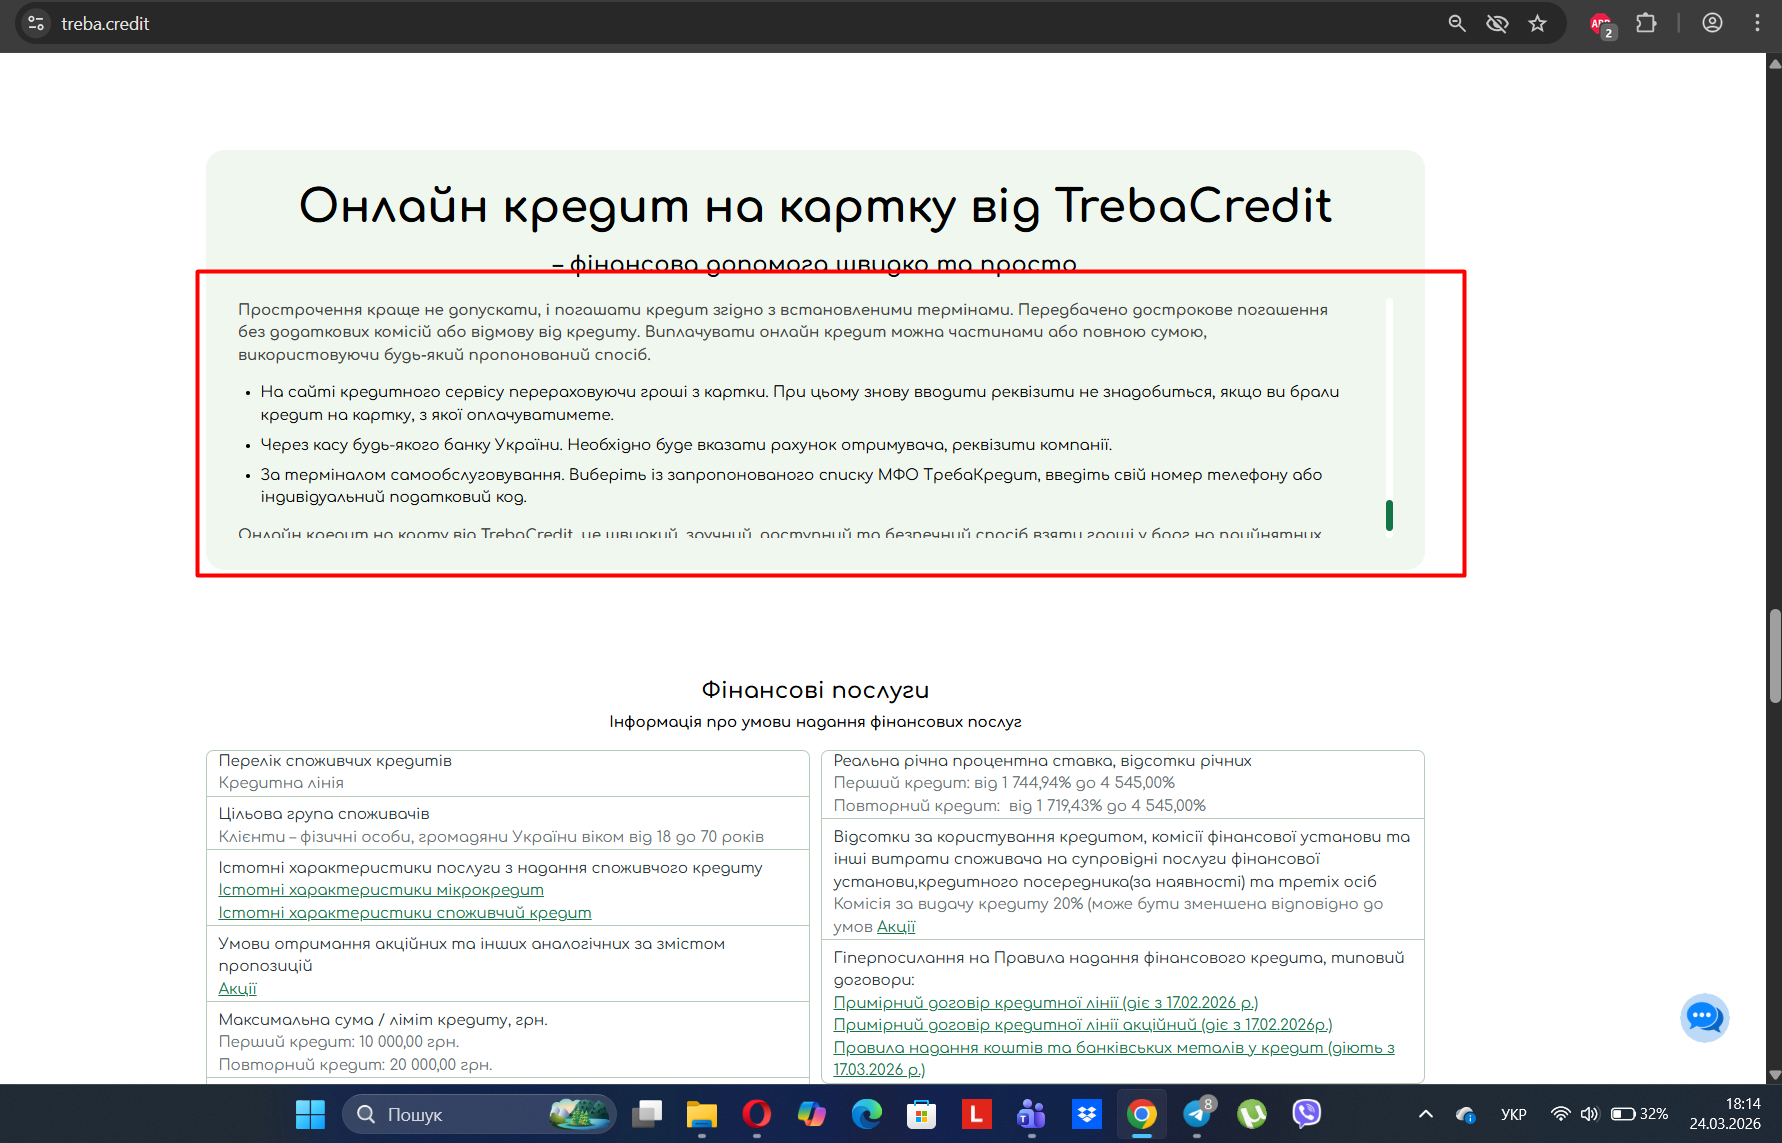Open the Акції link in commission row
The image size is (1782, 1143).
point(896,927)
